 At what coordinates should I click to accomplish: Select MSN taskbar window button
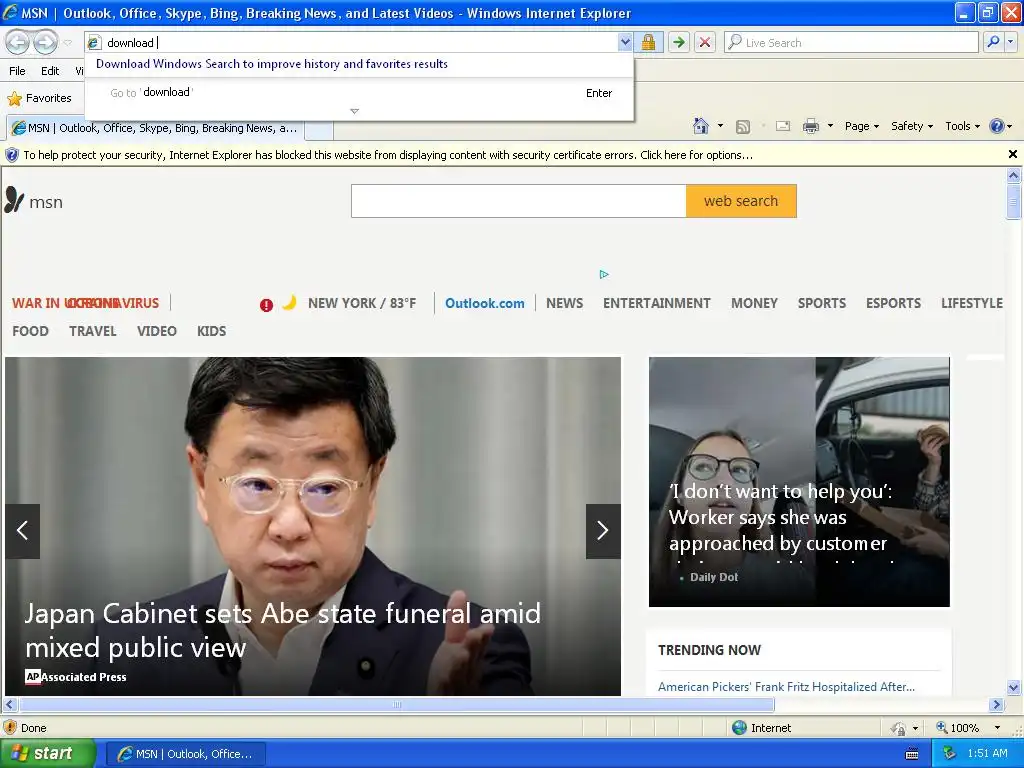(x=185, y=754)
